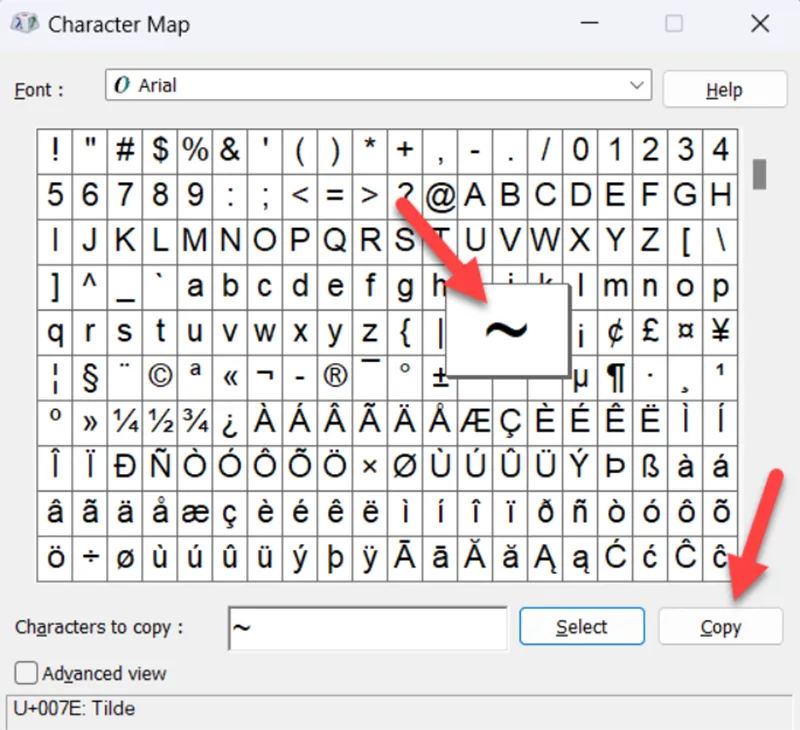Select the pilcrow ¶ character
Screen dimensions: 800x730
click(615, 378)
